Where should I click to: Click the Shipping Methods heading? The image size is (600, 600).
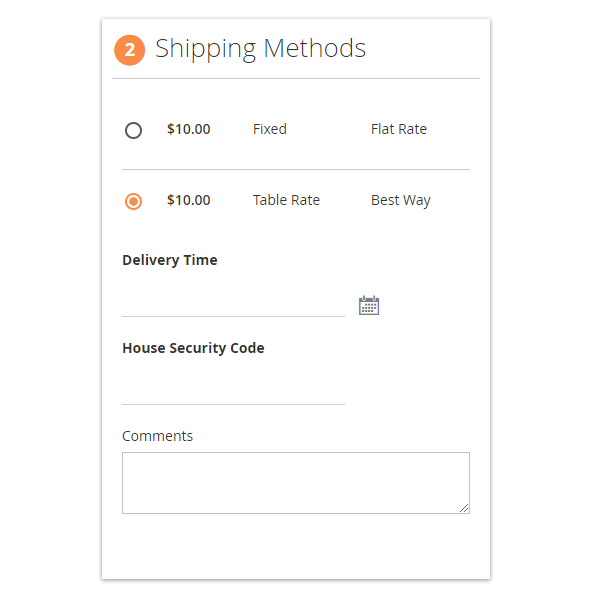pyautogui.click(x=260, y=48)
